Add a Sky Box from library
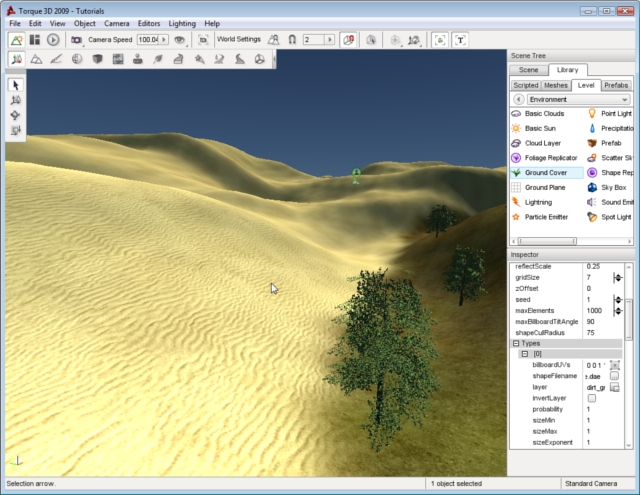Viewport: 640px width, 495px height. pyautogui.click(x=612, y=187)
